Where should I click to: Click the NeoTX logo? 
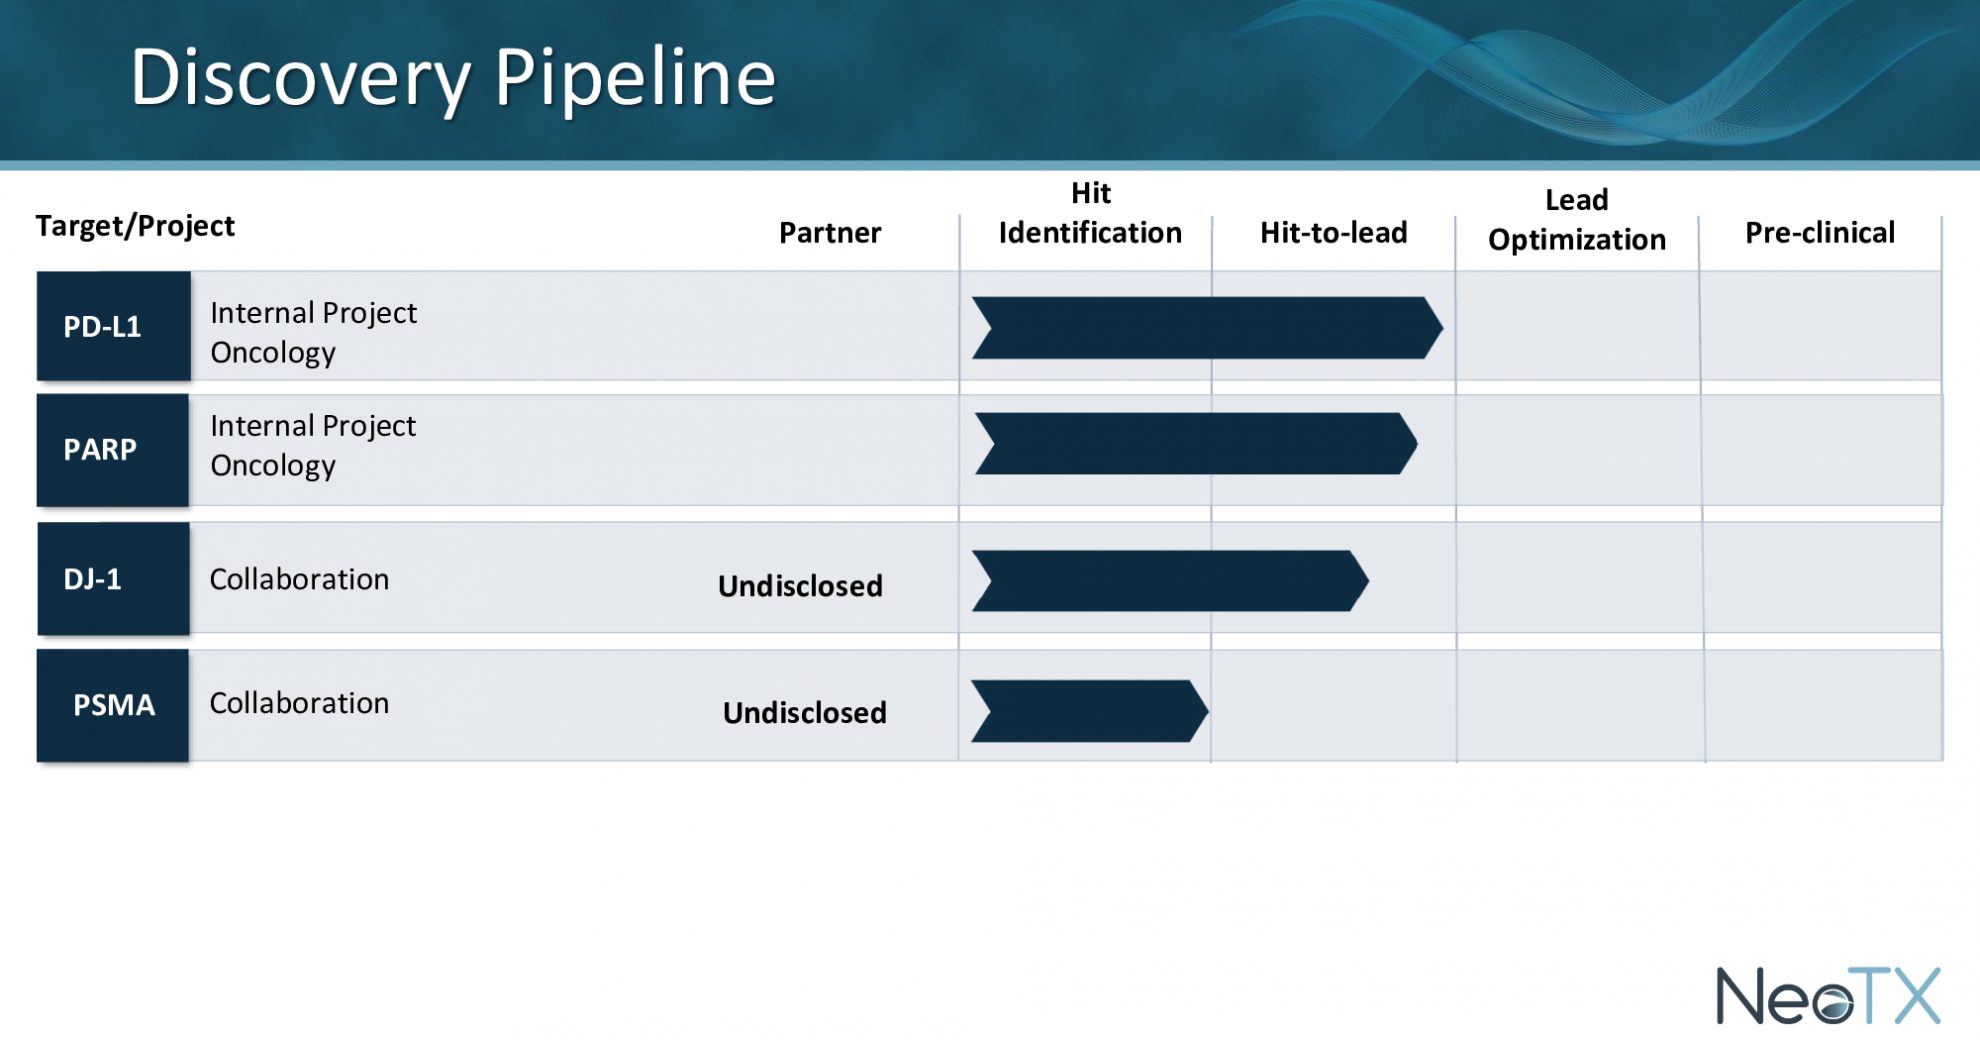click(1827, 995)
